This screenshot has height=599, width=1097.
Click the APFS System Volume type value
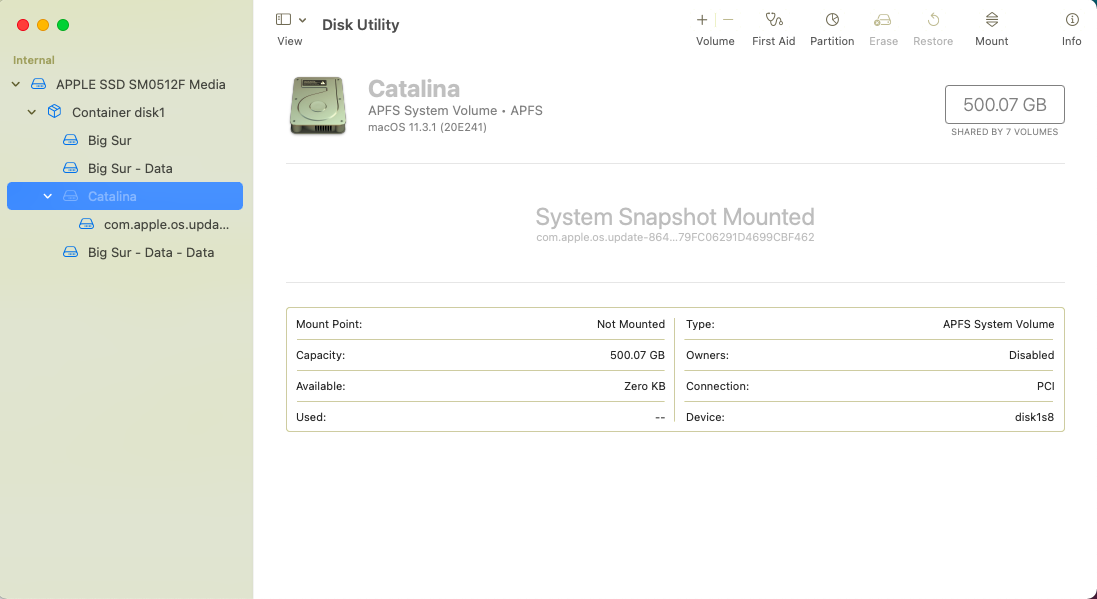pyautogui.click(x=998, y=324)
